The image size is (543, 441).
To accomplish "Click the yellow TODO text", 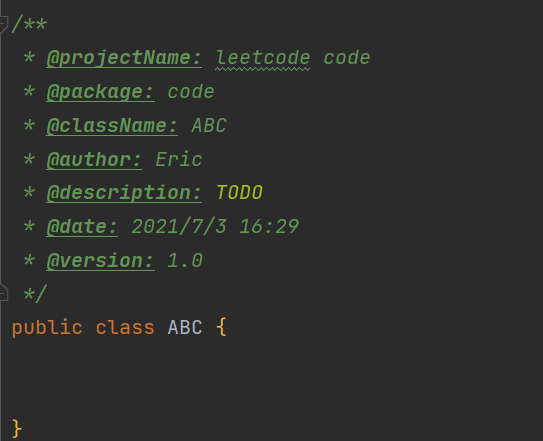I will 239,193.
